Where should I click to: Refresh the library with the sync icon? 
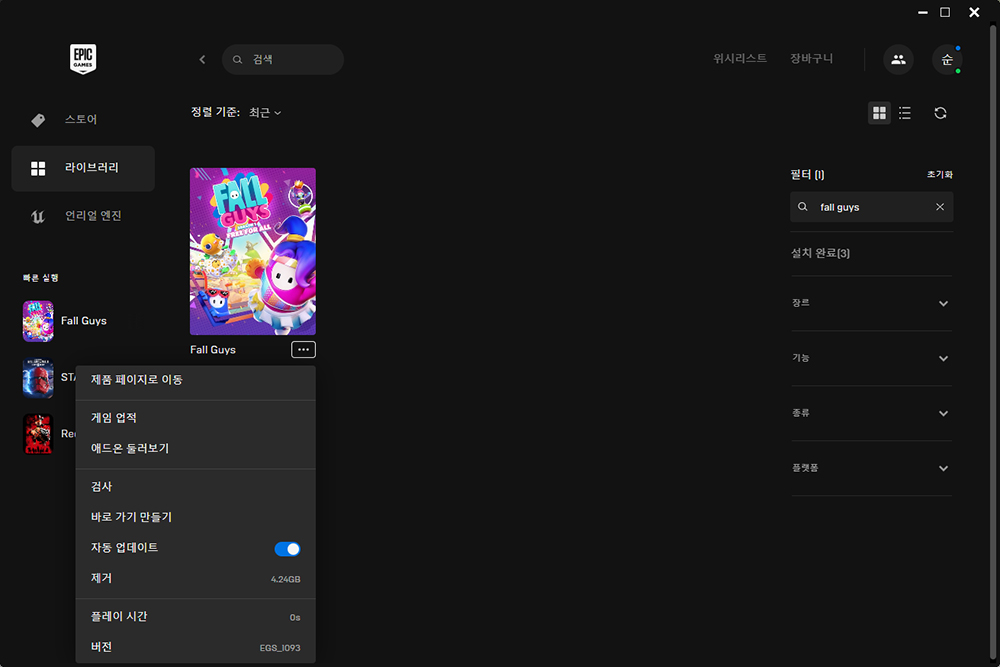(x=940, y=113)
